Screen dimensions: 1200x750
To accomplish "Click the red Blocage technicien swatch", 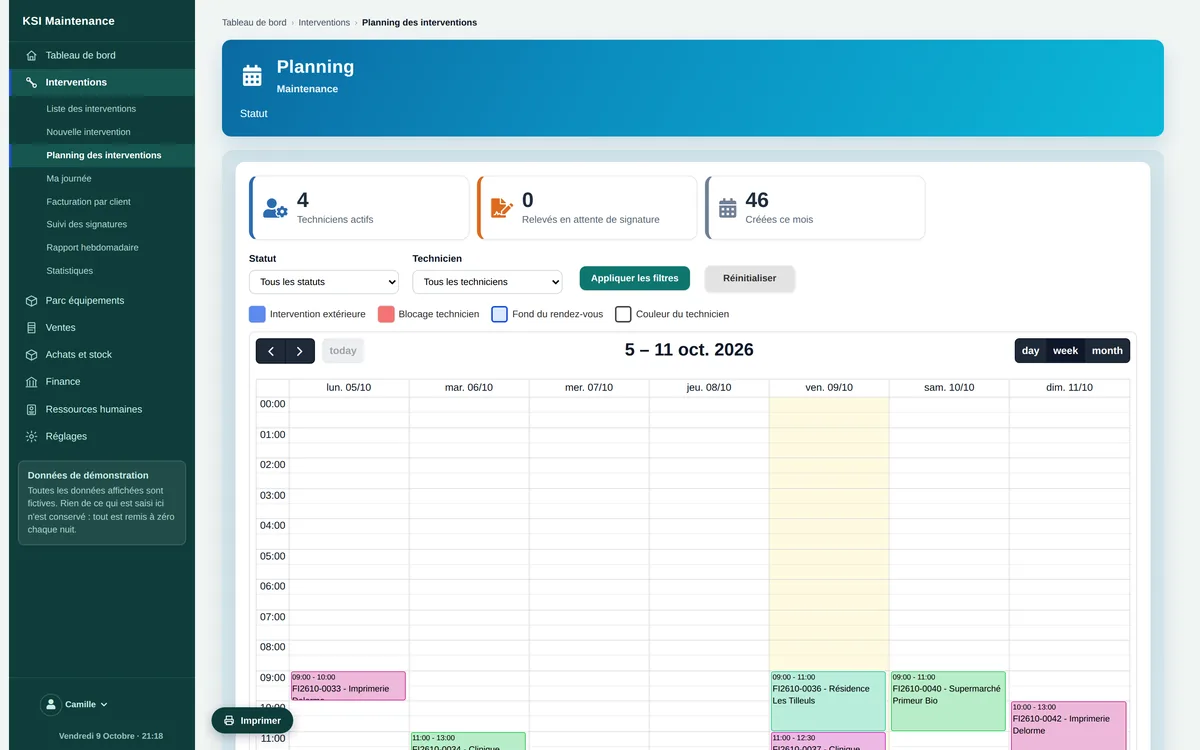I will 386,314.
